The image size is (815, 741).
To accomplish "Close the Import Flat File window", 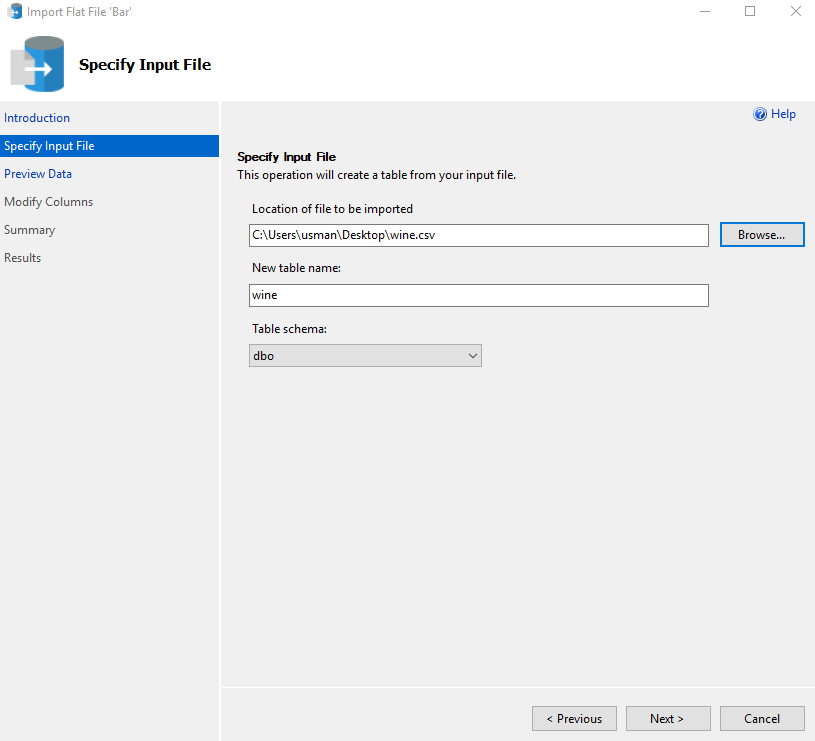I will [795, 12].
